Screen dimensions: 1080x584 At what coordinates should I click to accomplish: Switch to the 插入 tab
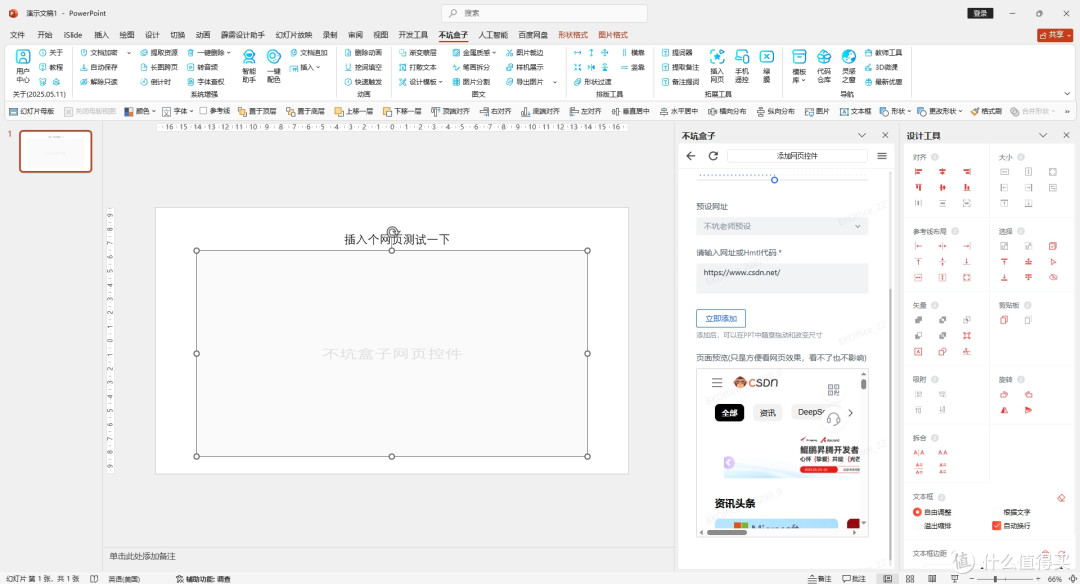point(101,34)
